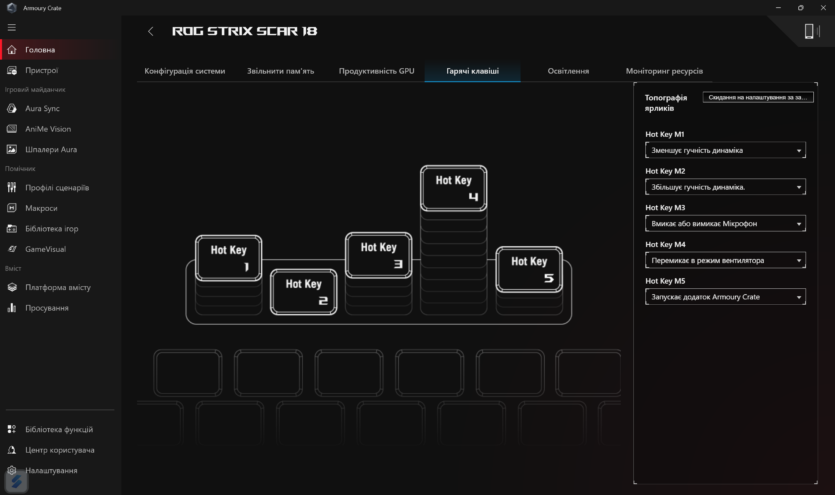
Task: Open the Hot Key M4 dropdown
Action: [725, 260]
